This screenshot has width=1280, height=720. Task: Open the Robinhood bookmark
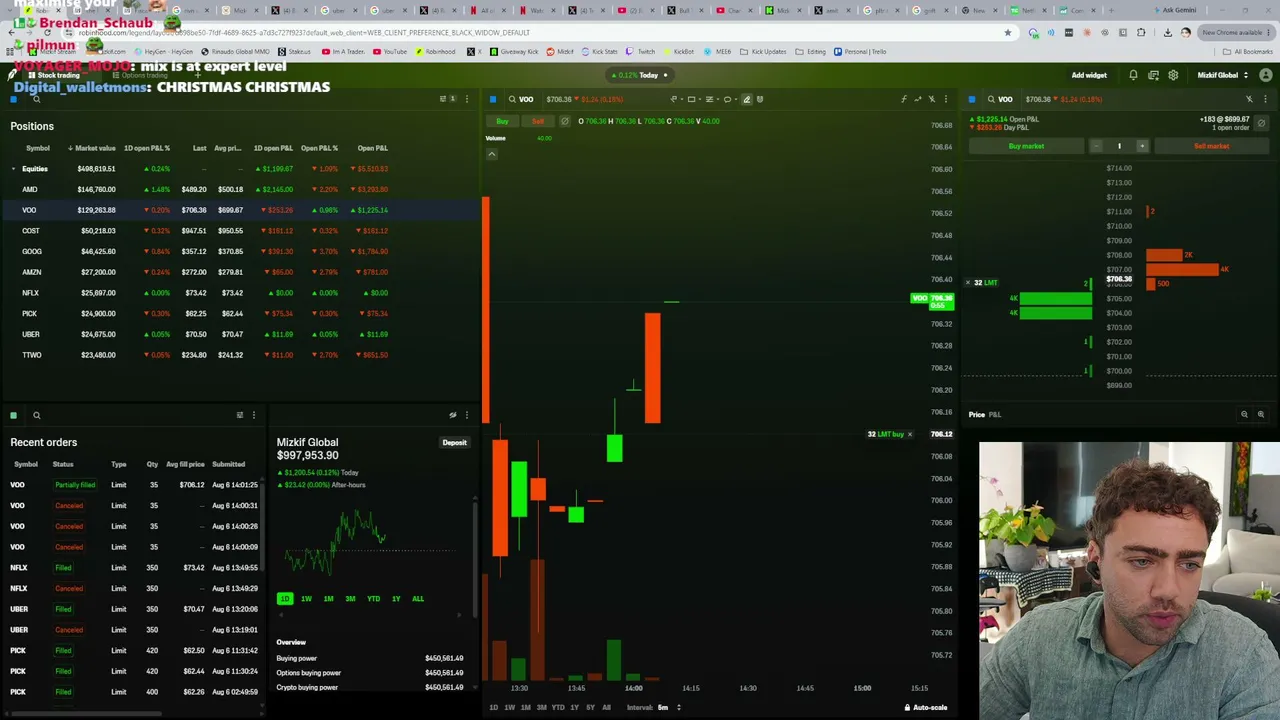pos(437,51)
